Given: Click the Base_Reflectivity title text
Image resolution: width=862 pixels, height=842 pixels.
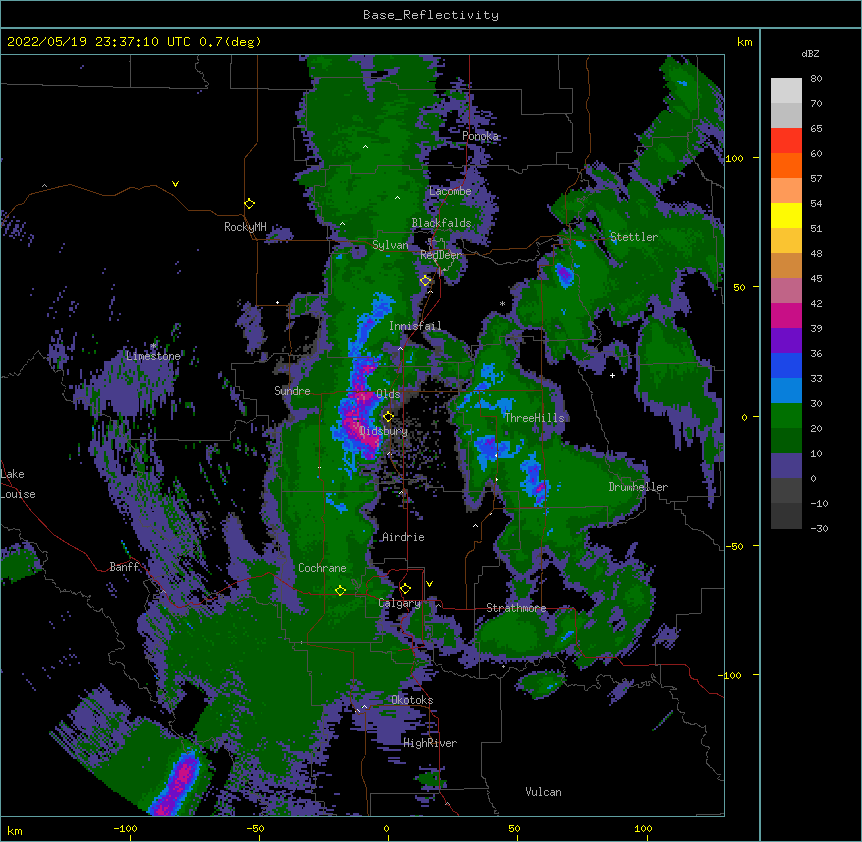Looking at the screenshot, I should point(431,15).
